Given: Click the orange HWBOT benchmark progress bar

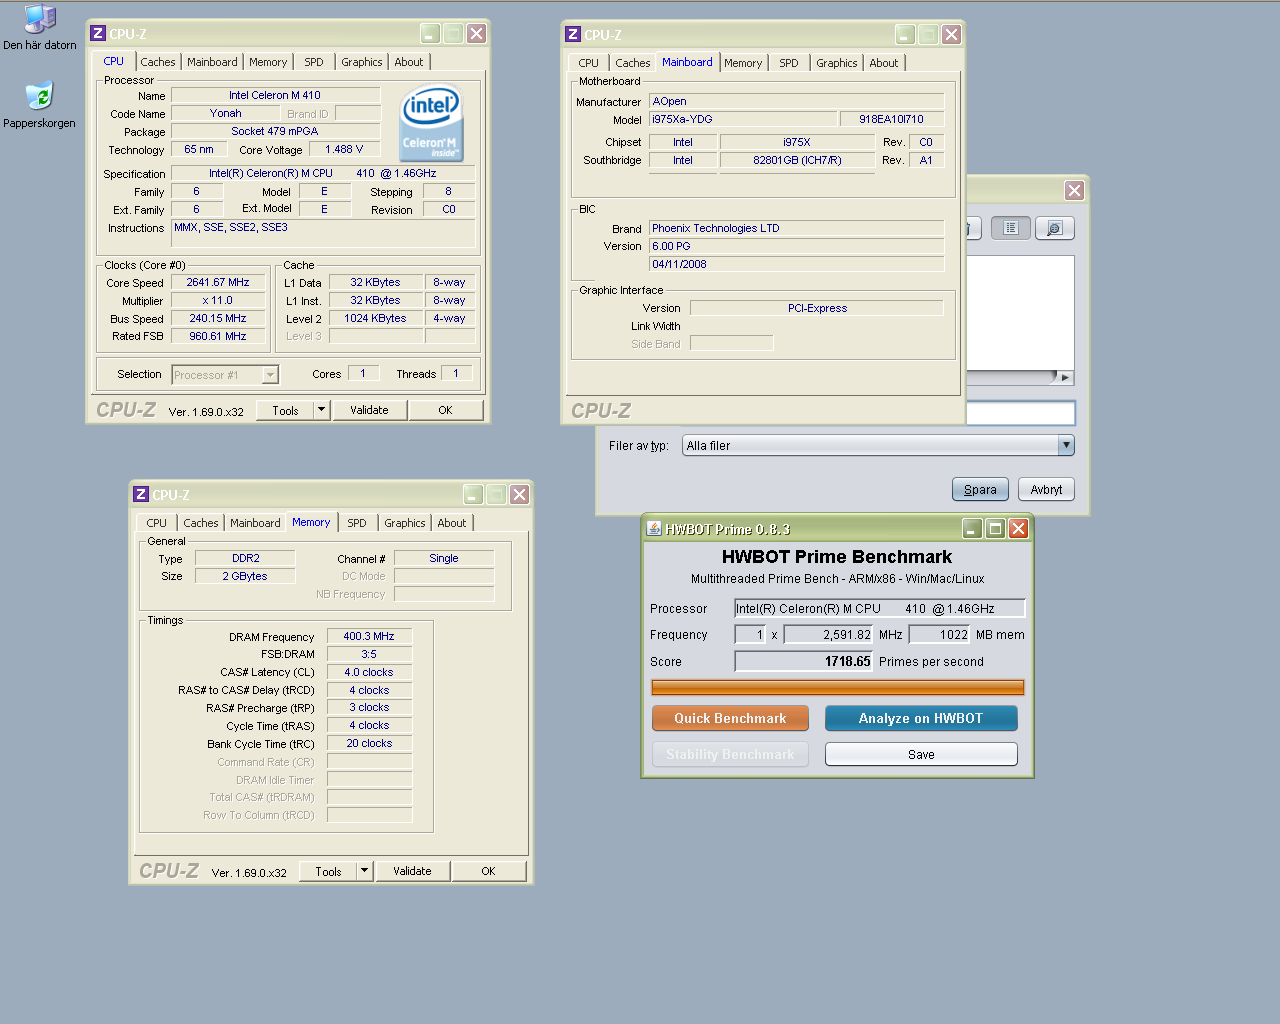Looking at the screenshot, I should (838, 687).
